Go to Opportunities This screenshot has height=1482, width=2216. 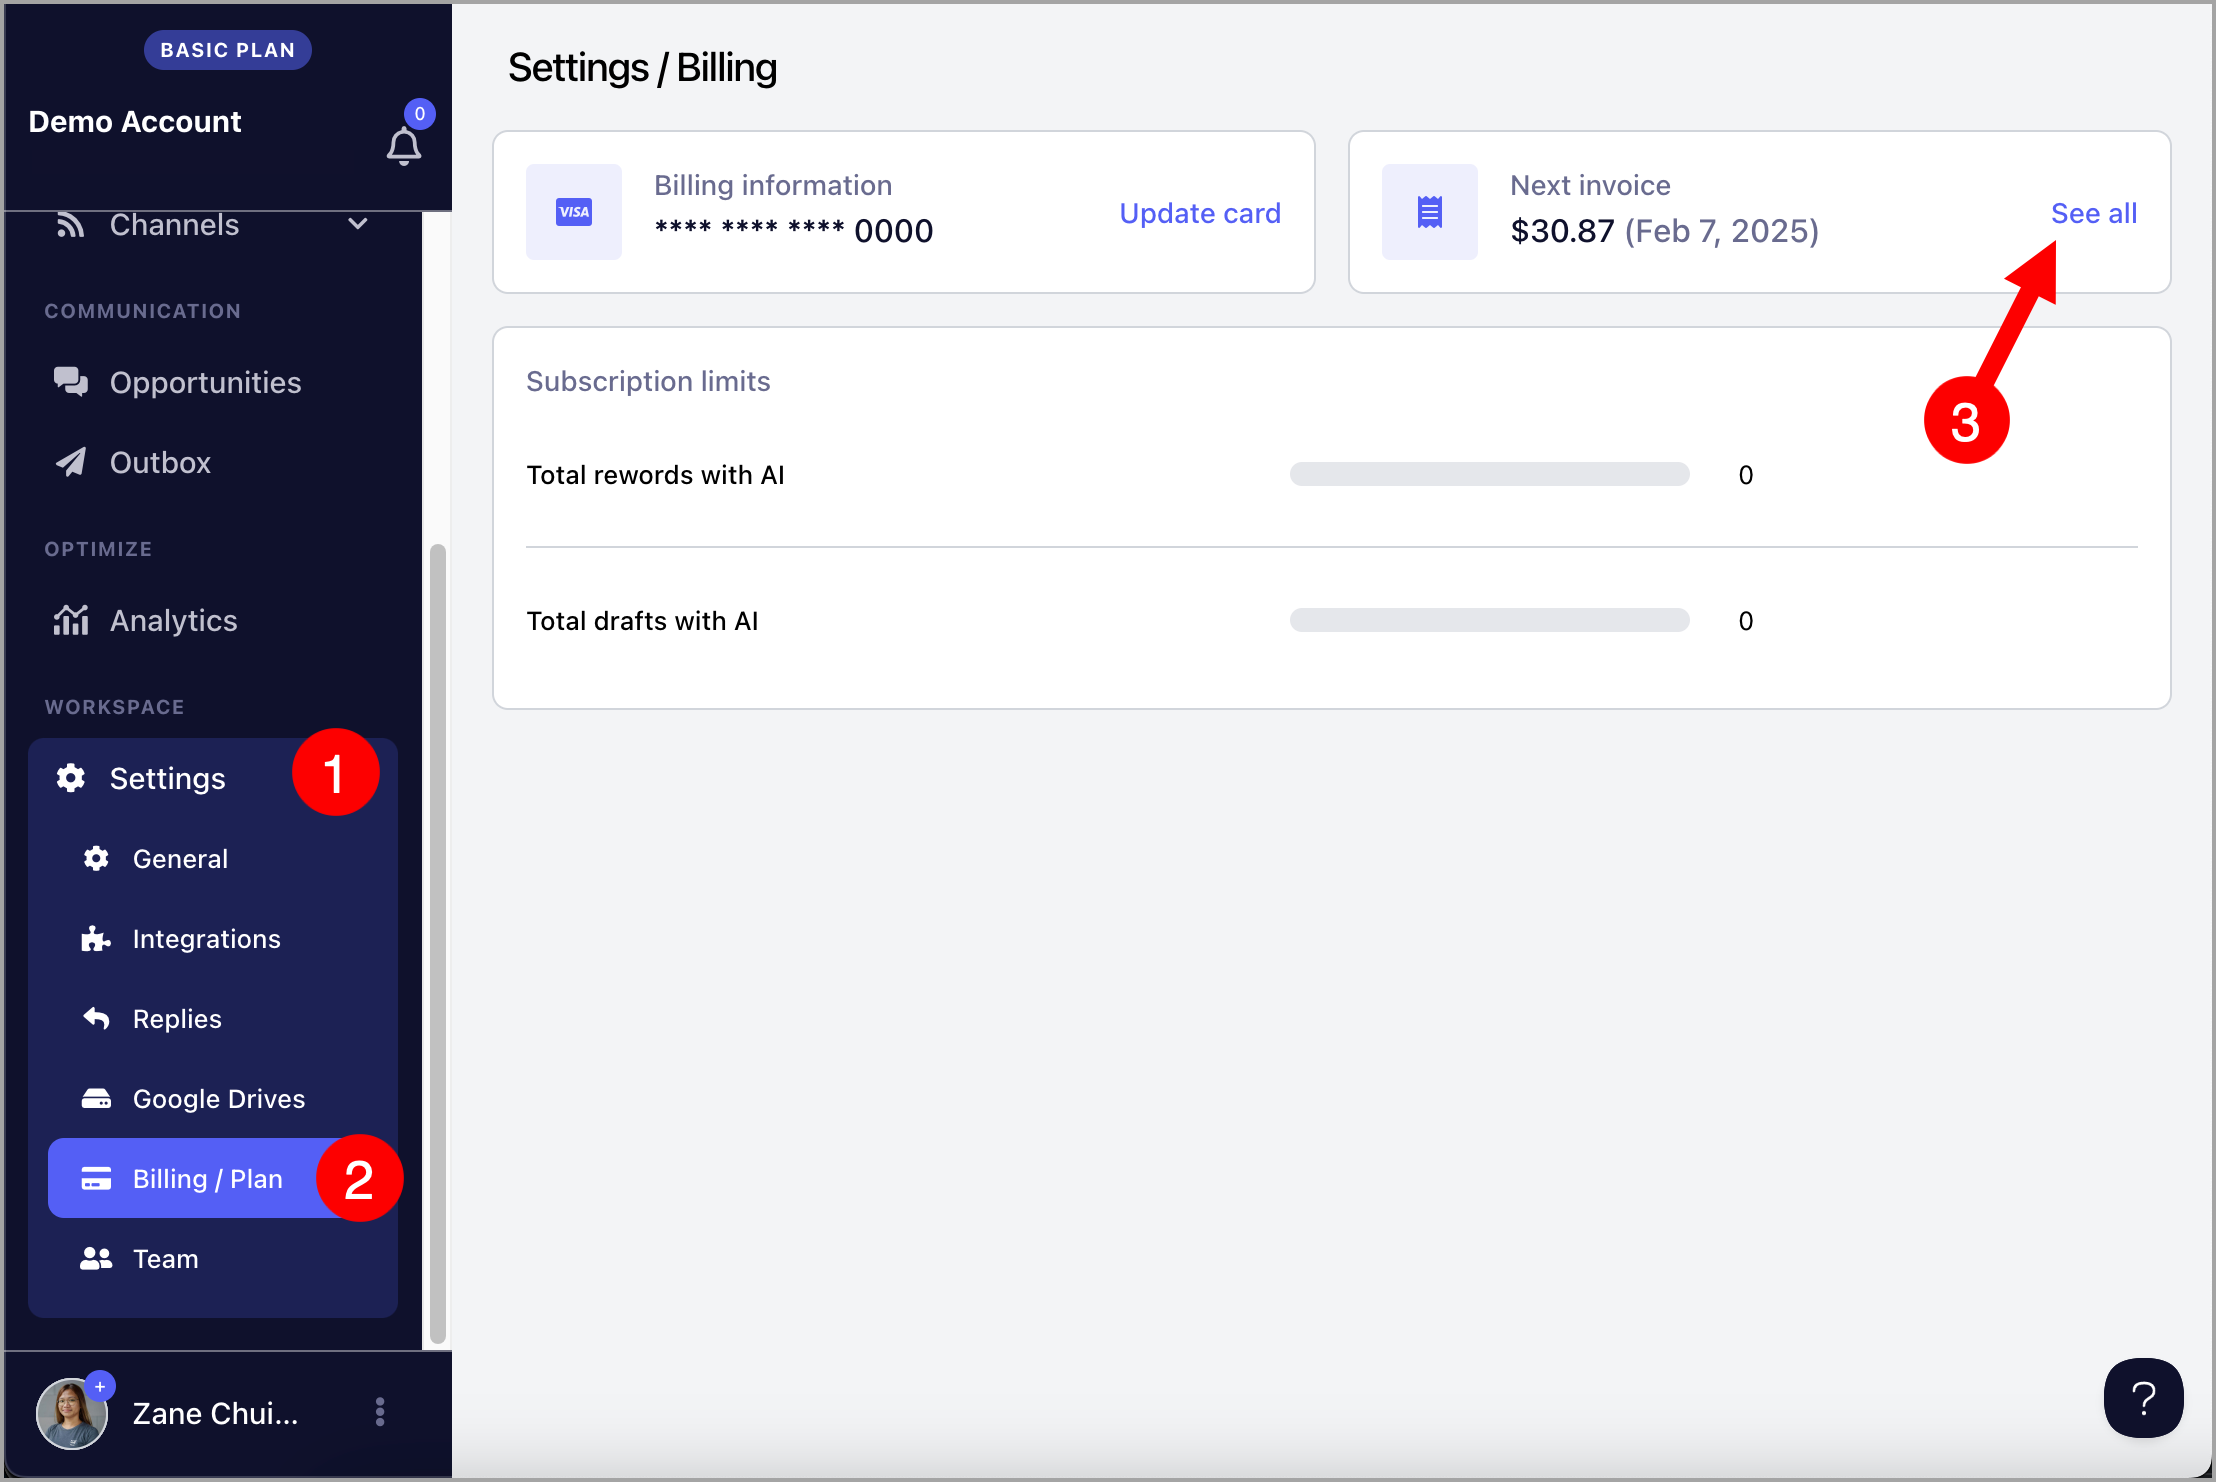213,382
